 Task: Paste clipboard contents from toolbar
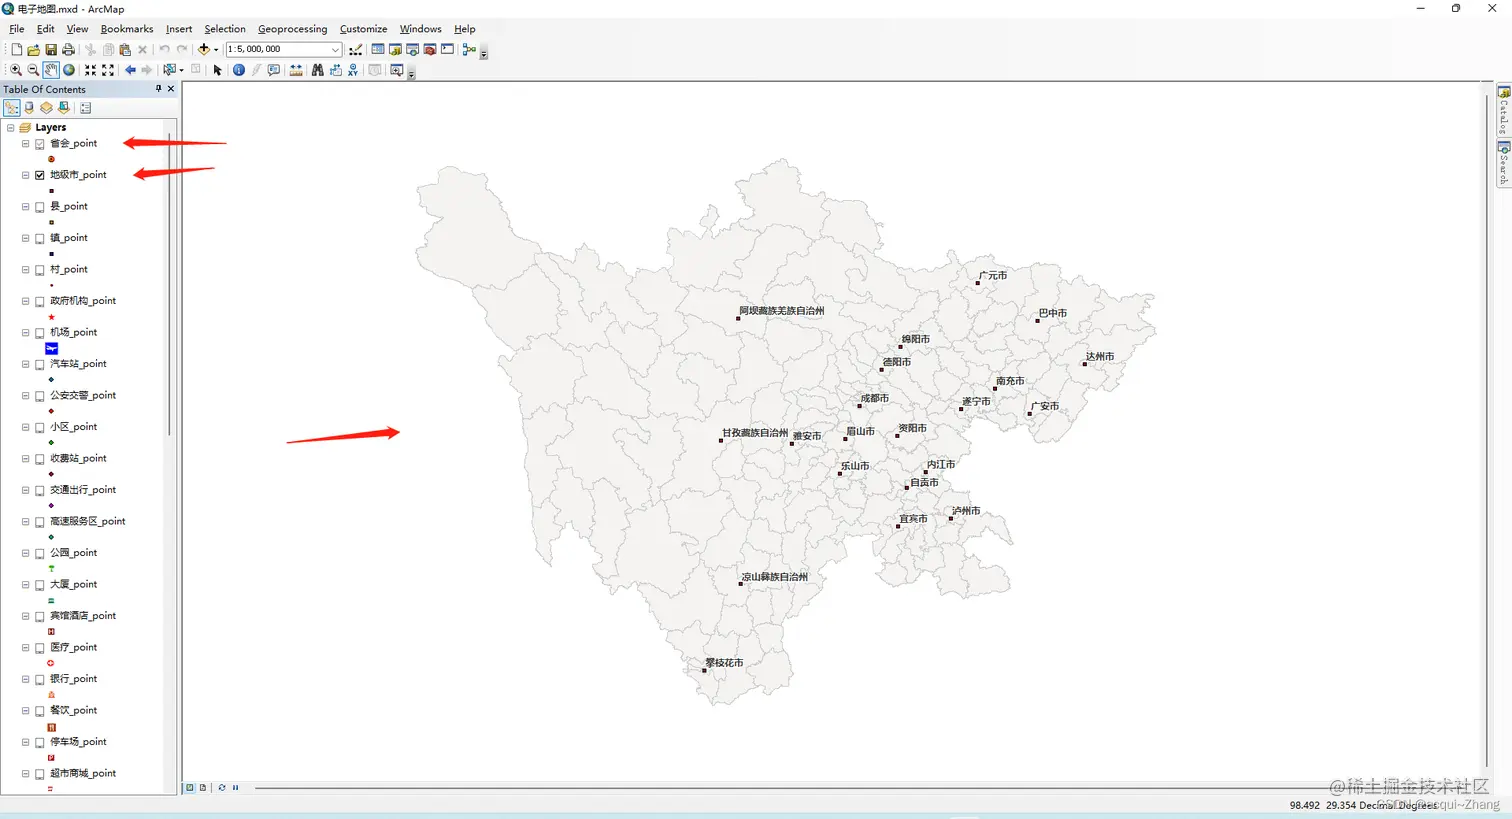125,49
